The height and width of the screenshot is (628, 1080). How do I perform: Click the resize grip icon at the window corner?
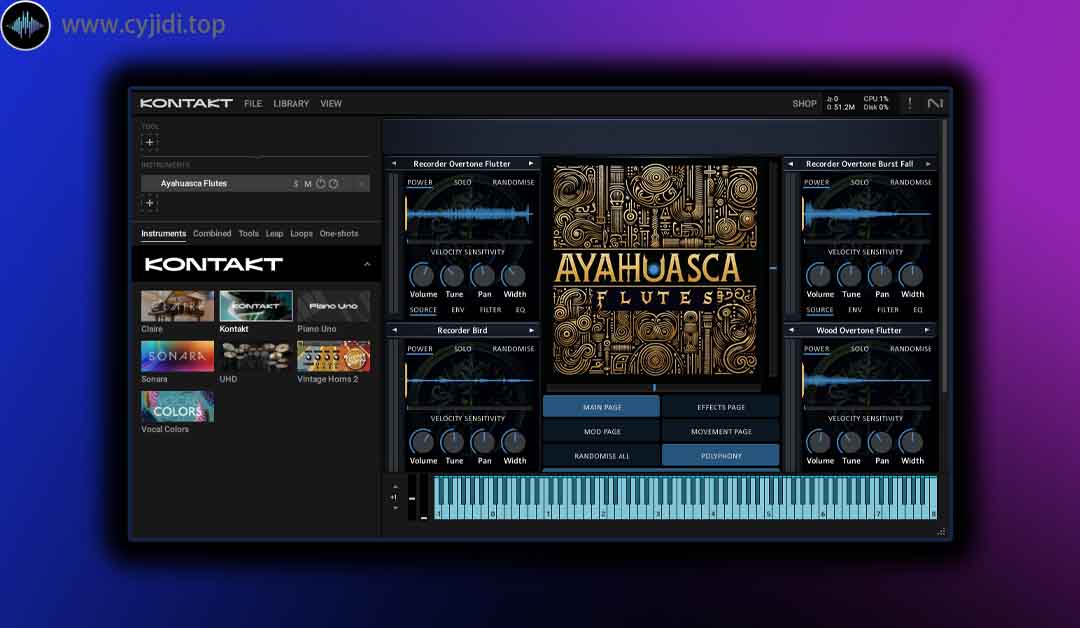pos(941,532)
